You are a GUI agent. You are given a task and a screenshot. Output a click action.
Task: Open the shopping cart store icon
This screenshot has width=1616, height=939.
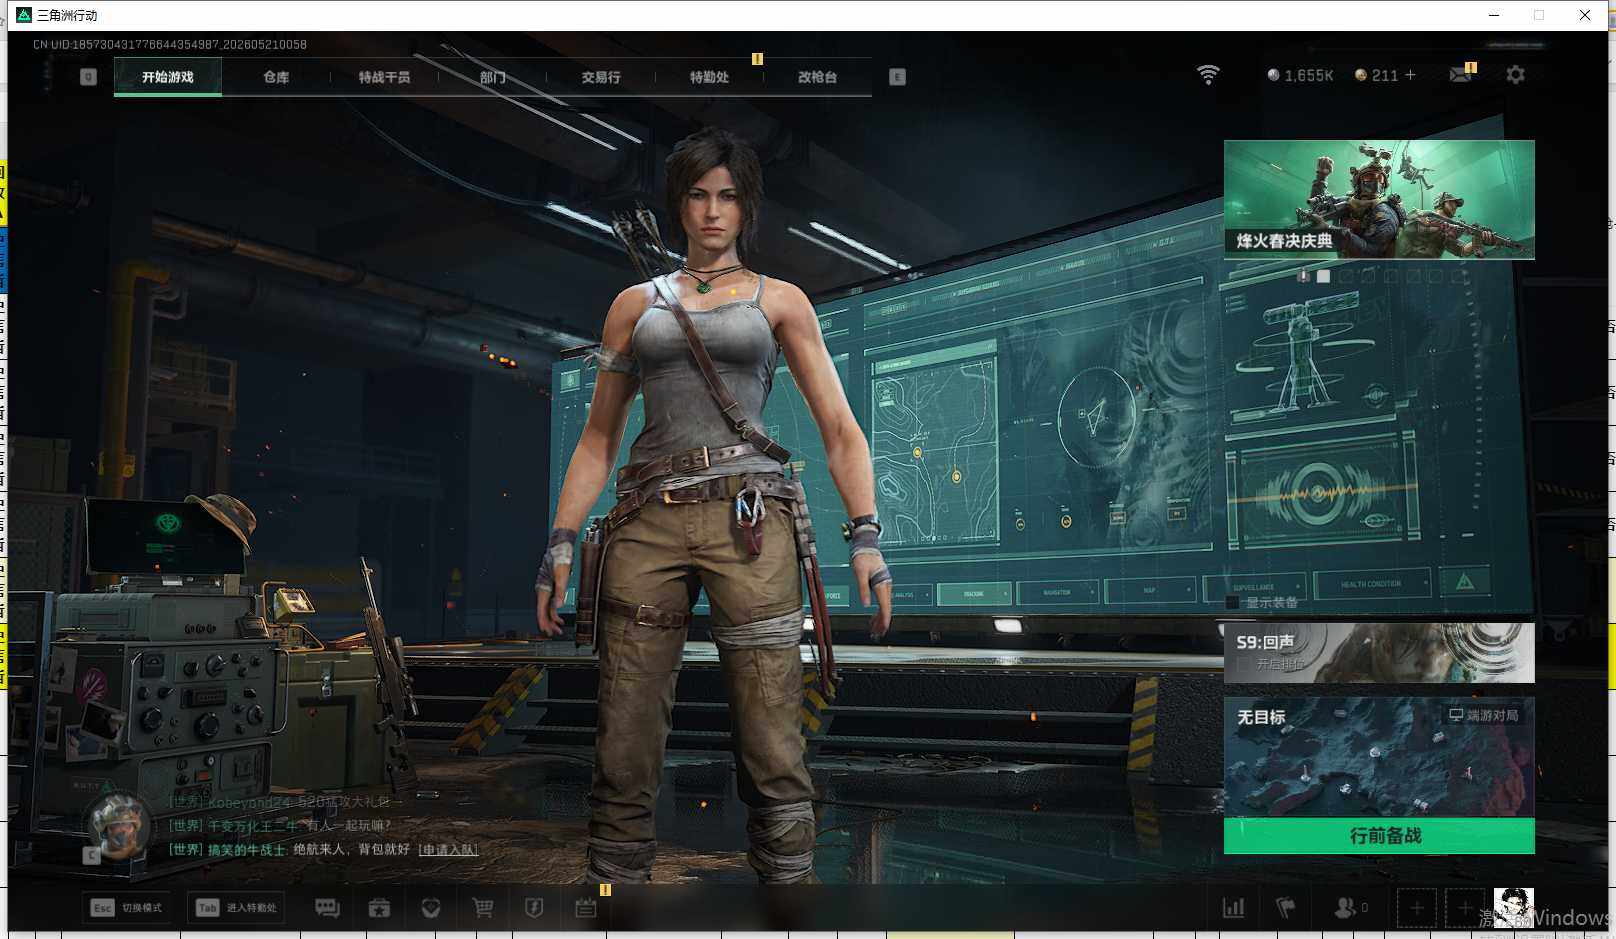click(x=483, y=908)
